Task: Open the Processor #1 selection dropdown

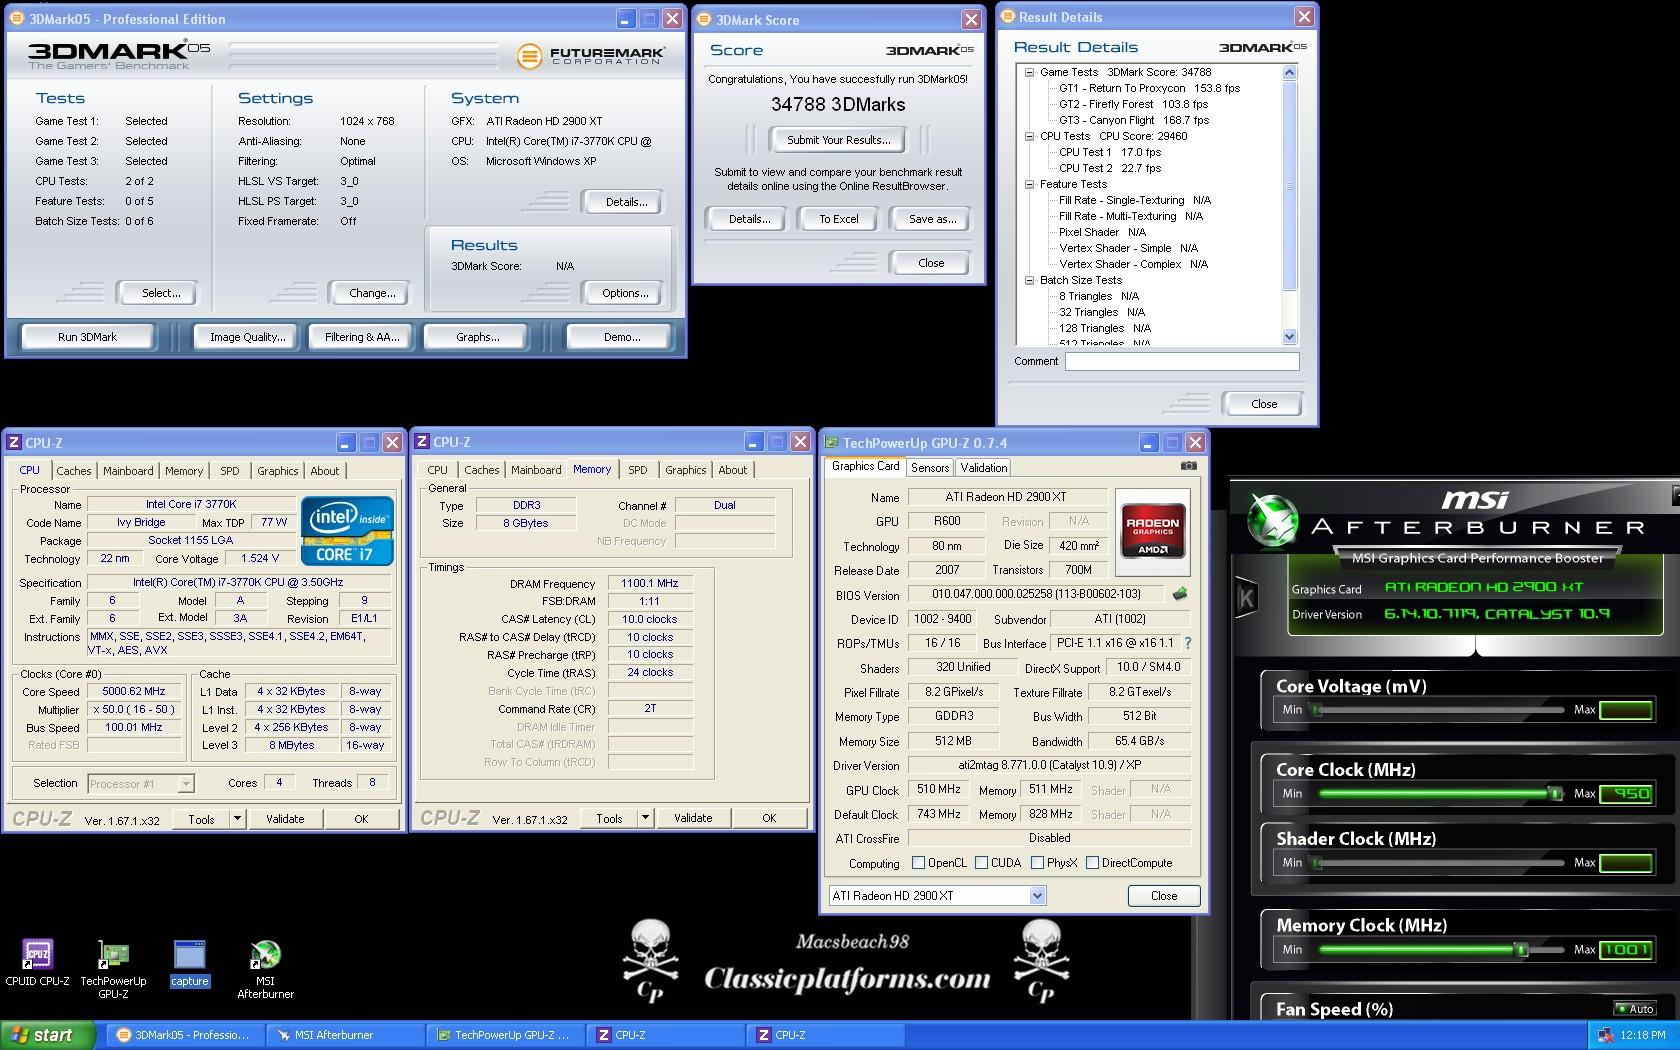Action: coord(185,784)
